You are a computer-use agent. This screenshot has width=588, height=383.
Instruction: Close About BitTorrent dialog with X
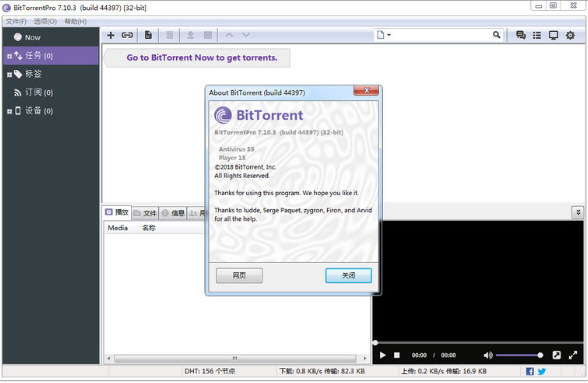coord(366,91)
